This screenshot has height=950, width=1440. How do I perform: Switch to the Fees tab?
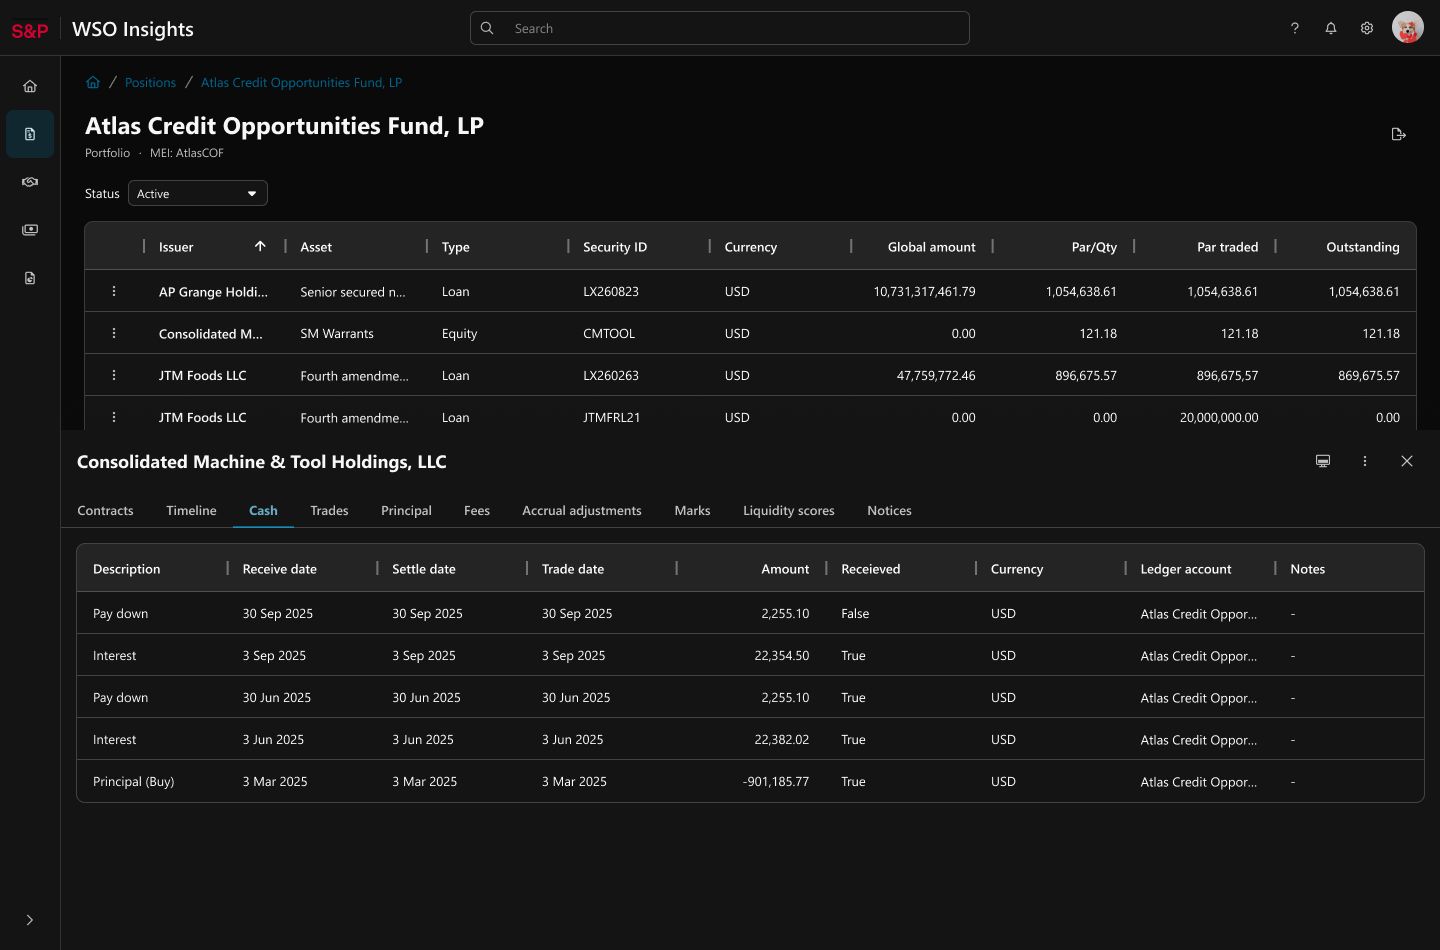tap(477, 511)
